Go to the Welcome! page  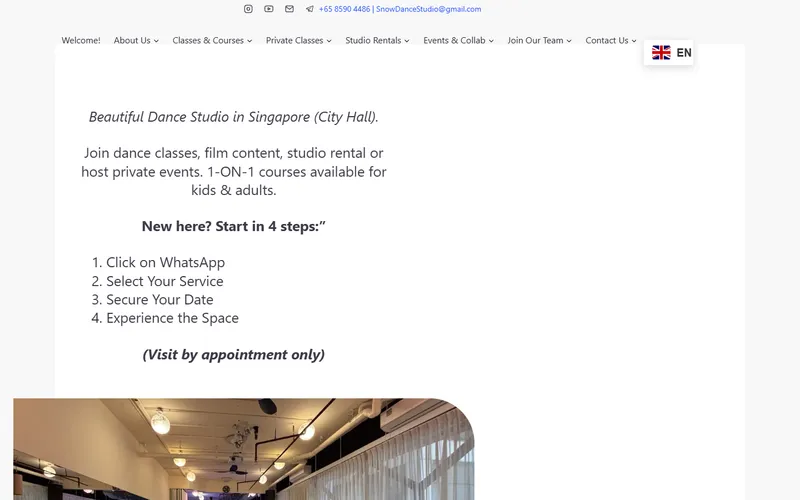pos(81,40)
